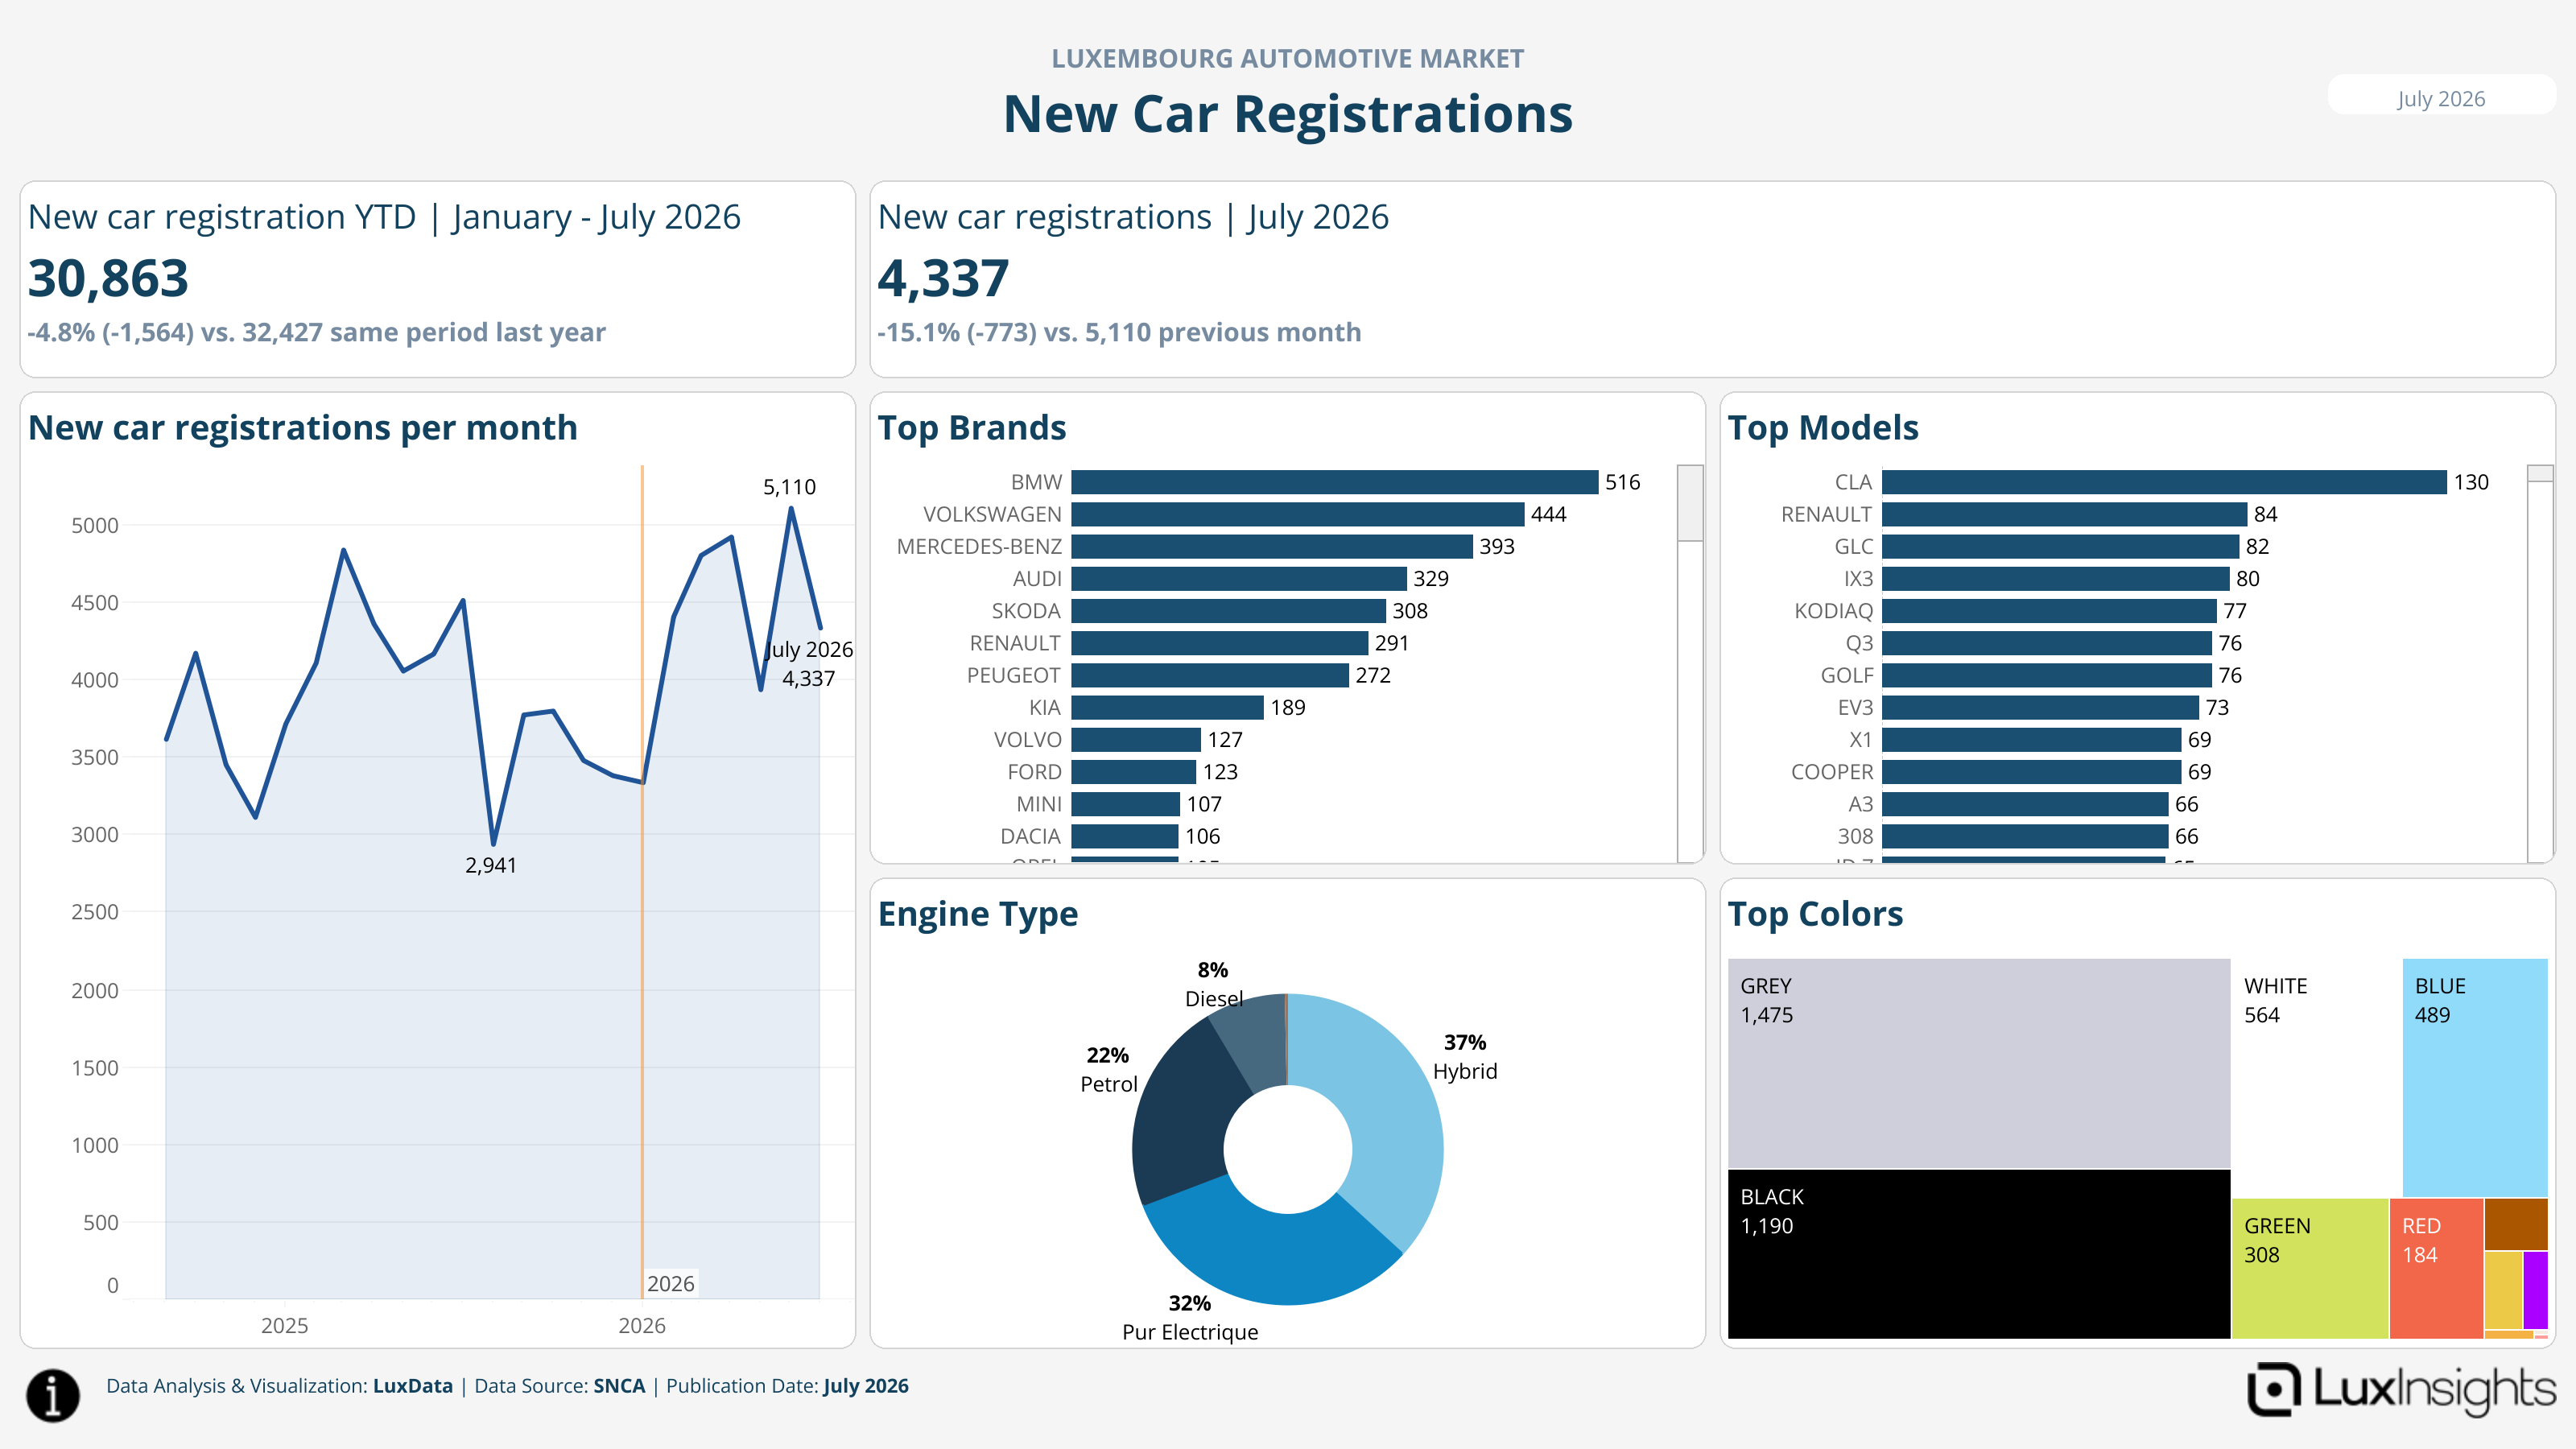Select the VOLKSWAGEN bar with 444
This screenshot has height=1449, width=2576.
click(1297, 514)
